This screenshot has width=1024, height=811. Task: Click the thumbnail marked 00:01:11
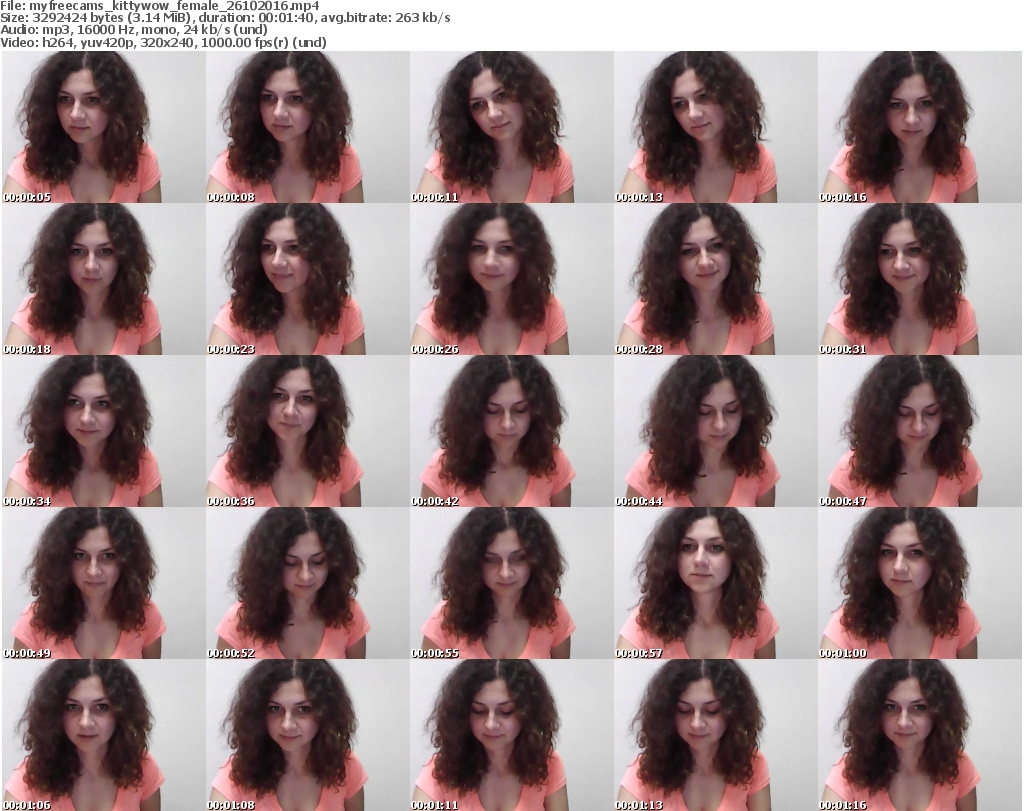point(511,735)
